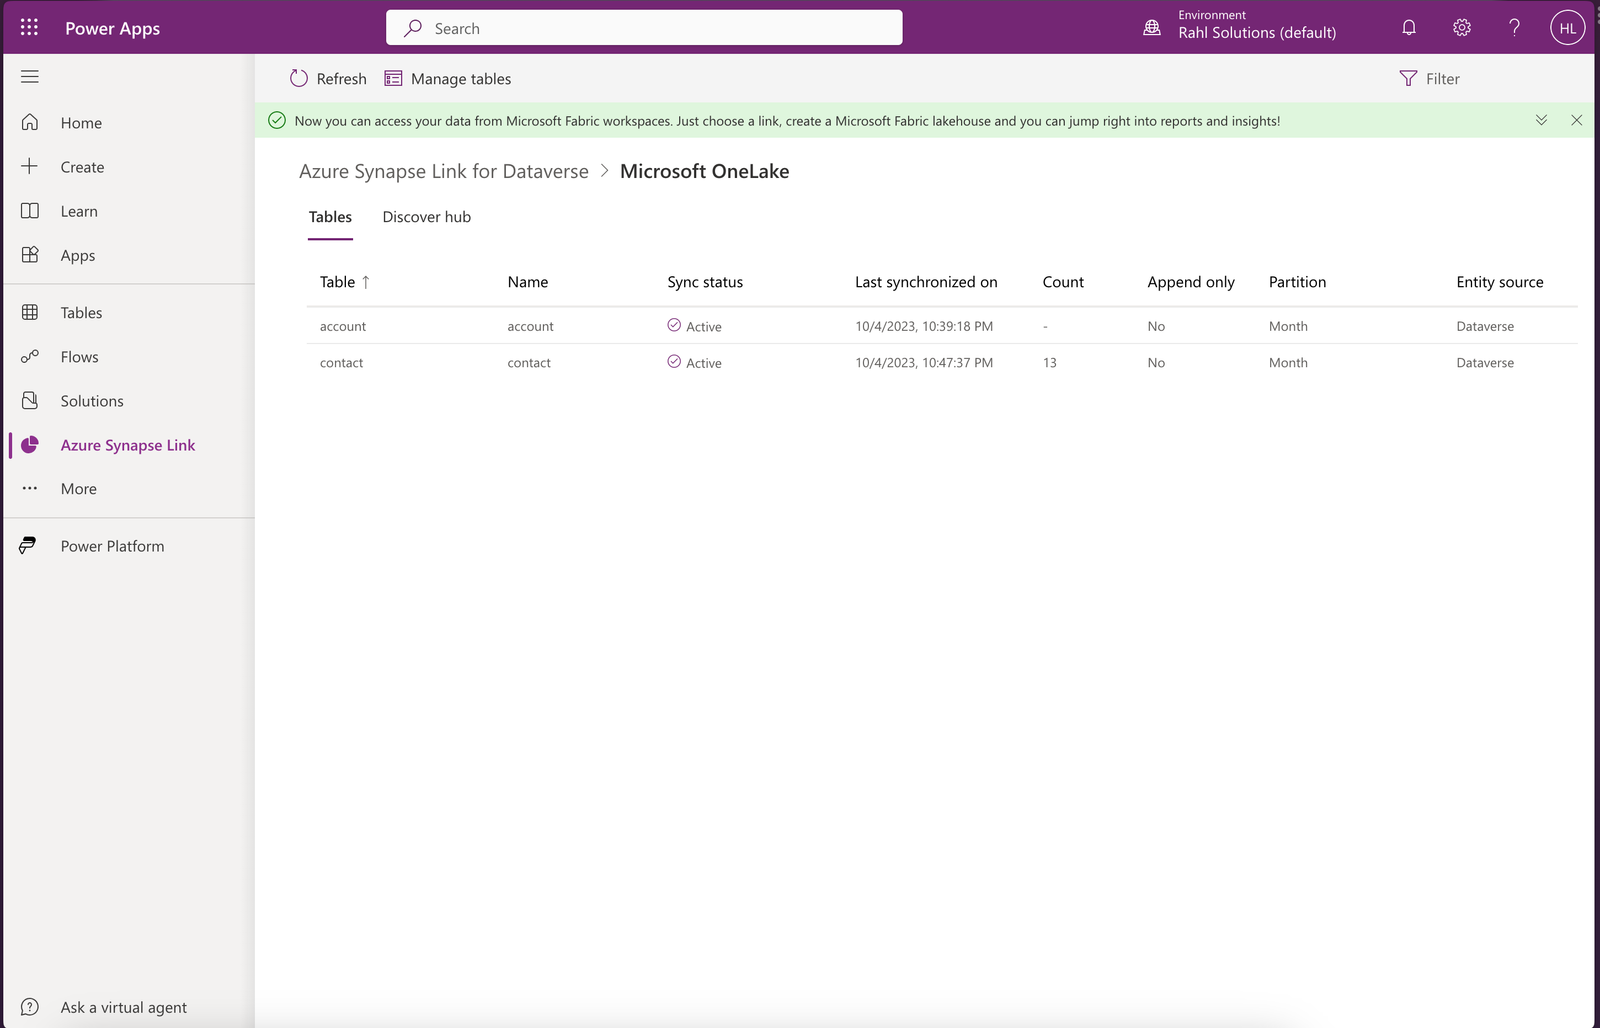Image resolution: width=1600 pixels, height=1028 pixels.
Task: Select Azure Synapse Link in the sidebar
Action: [127, 445]
